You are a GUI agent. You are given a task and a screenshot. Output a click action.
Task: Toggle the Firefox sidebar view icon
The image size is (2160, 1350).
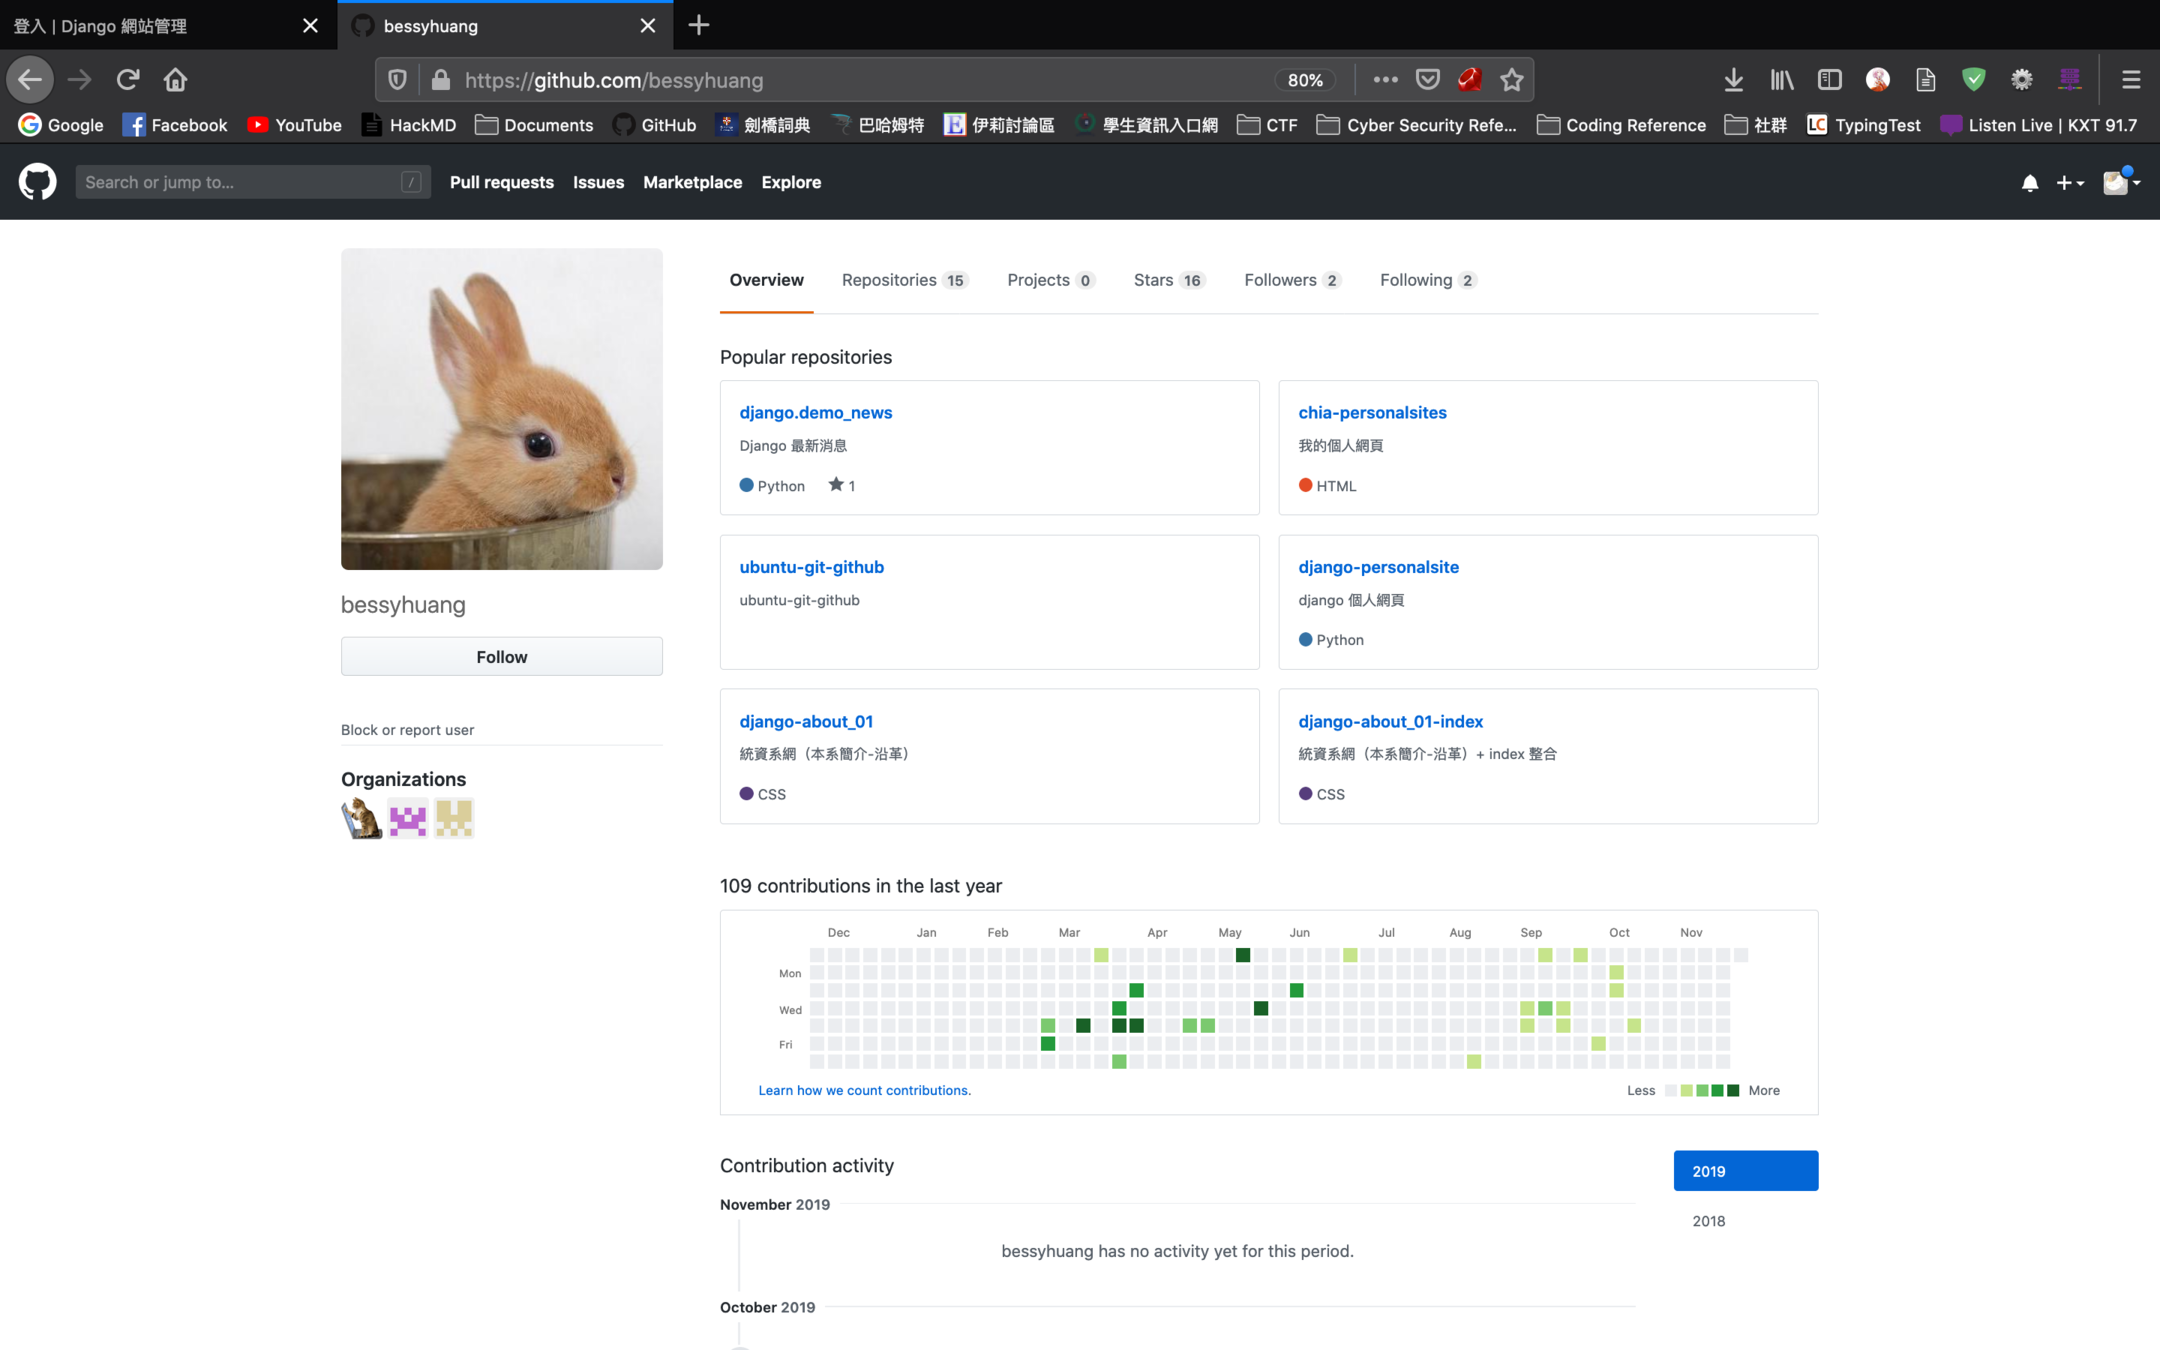tap(1829, 80)
